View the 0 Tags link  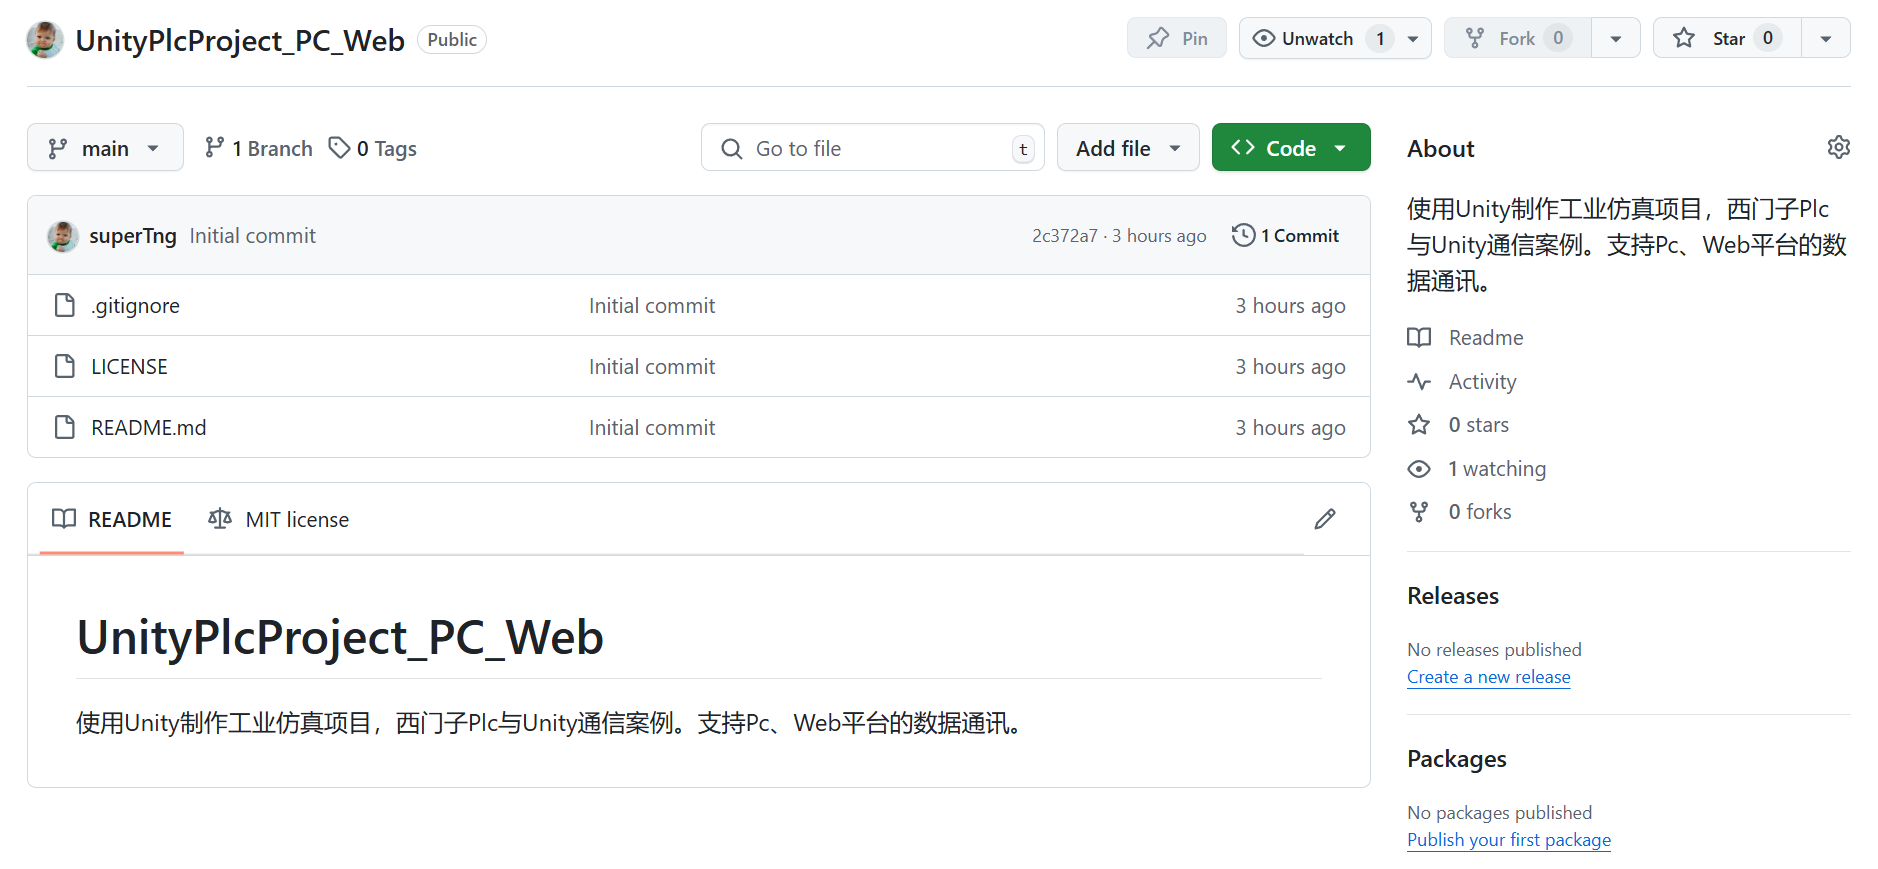point(373,148)
